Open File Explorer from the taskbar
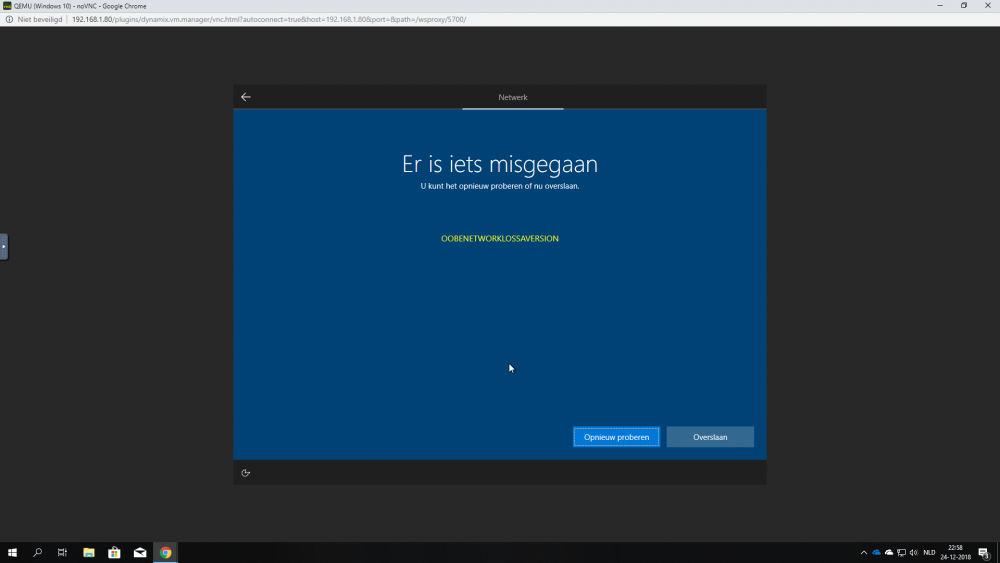 point(89,553)
